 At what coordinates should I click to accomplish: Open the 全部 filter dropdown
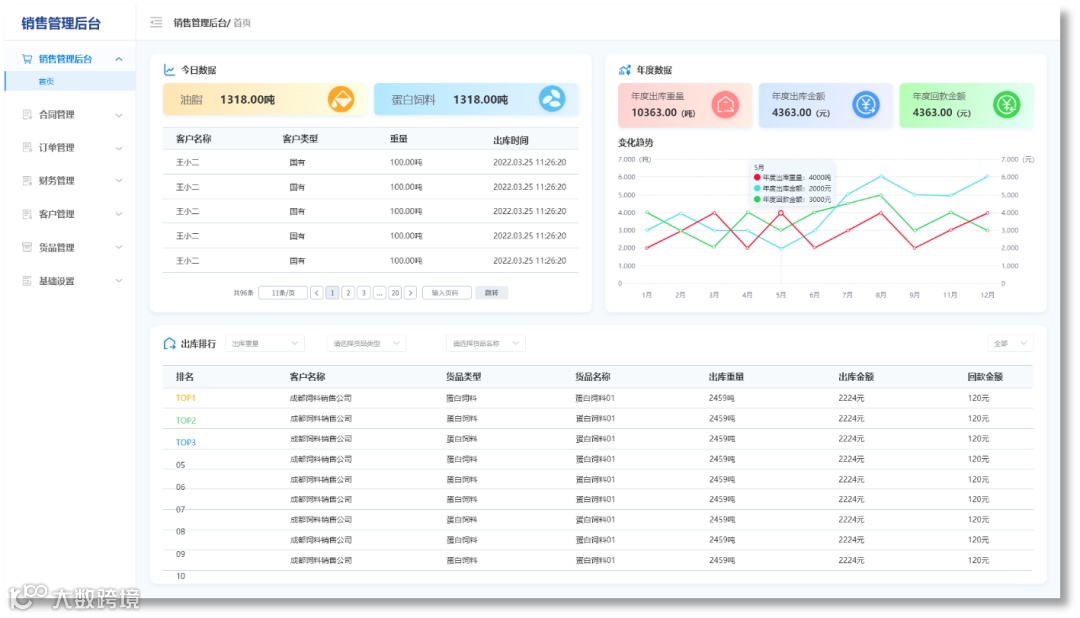(x=1010, y=344)
